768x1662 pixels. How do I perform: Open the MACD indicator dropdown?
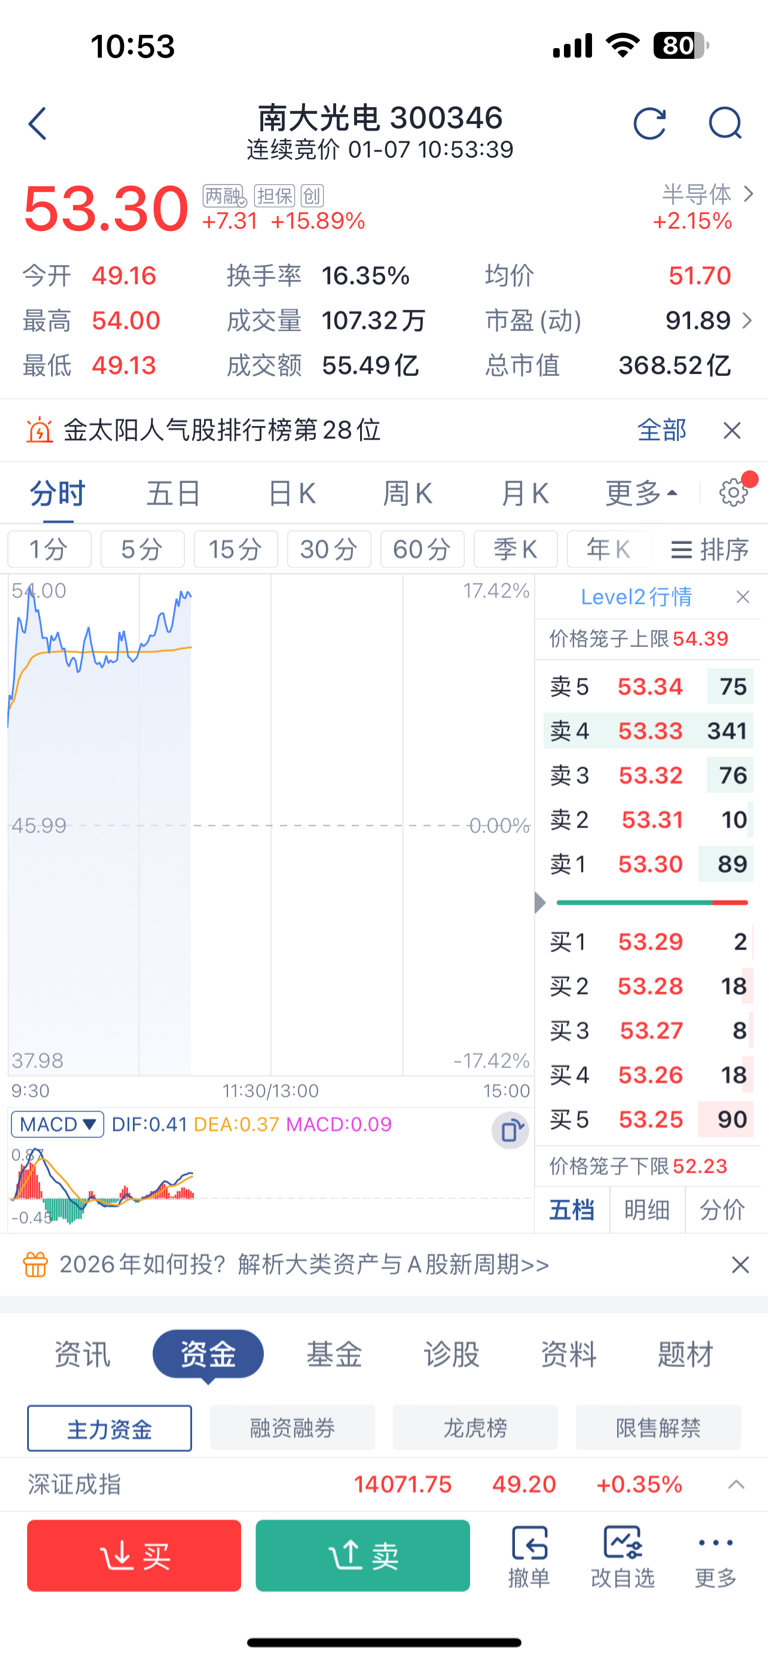click(x=58, y=1124)
